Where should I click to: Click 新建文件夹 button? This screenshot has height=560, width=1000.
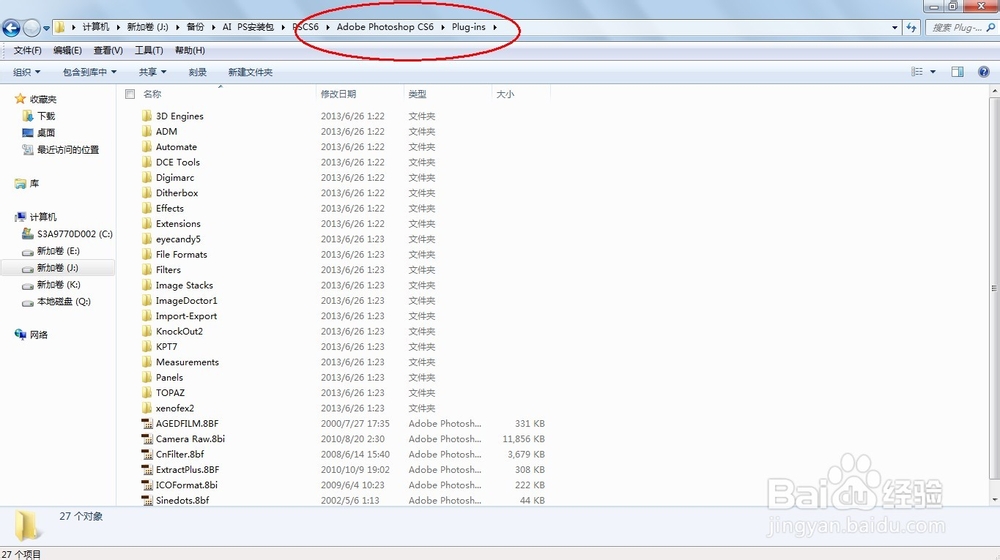pos(250,72)
